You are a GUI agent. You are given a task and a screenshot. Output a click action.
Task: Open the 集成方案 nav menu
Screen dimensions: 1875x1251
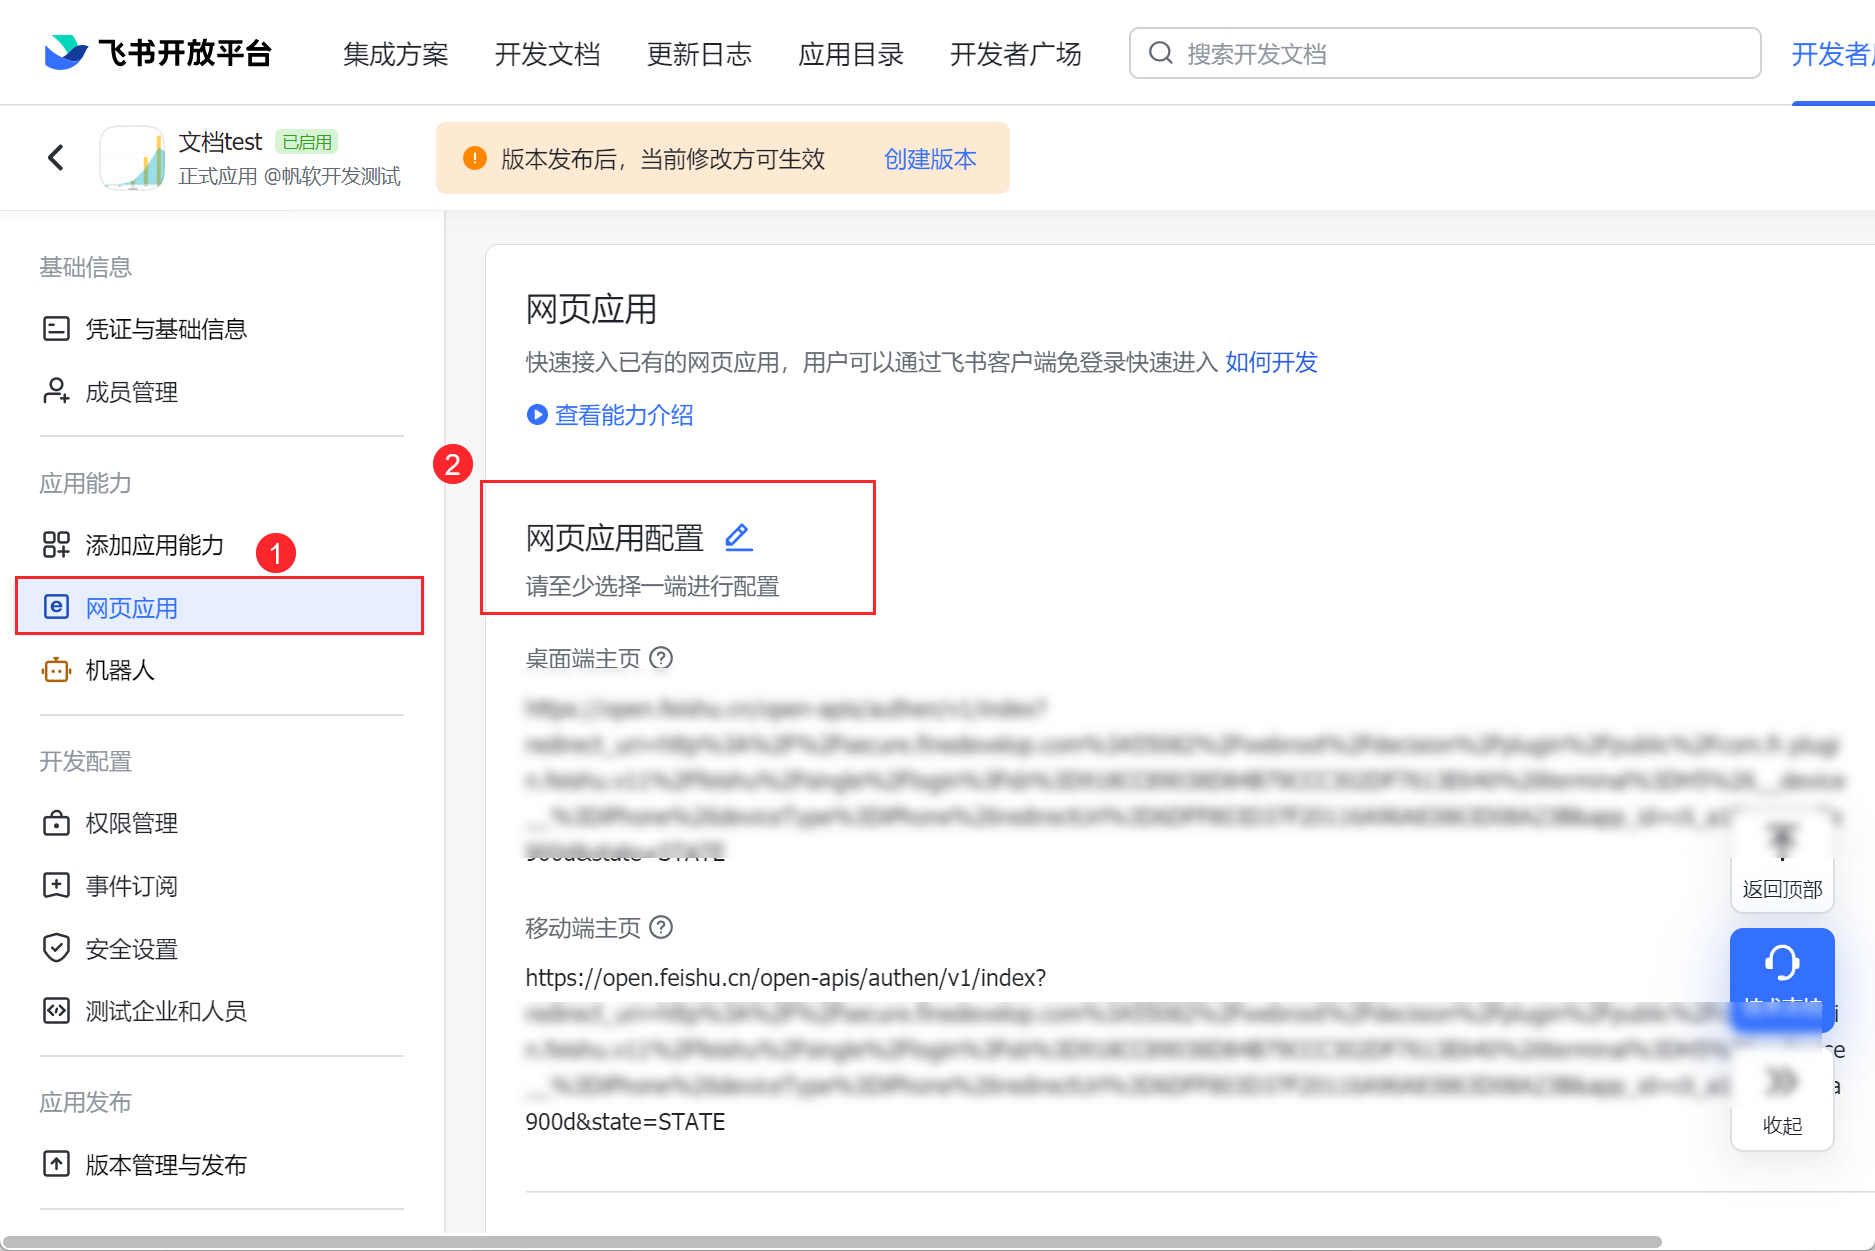point(396,54)
